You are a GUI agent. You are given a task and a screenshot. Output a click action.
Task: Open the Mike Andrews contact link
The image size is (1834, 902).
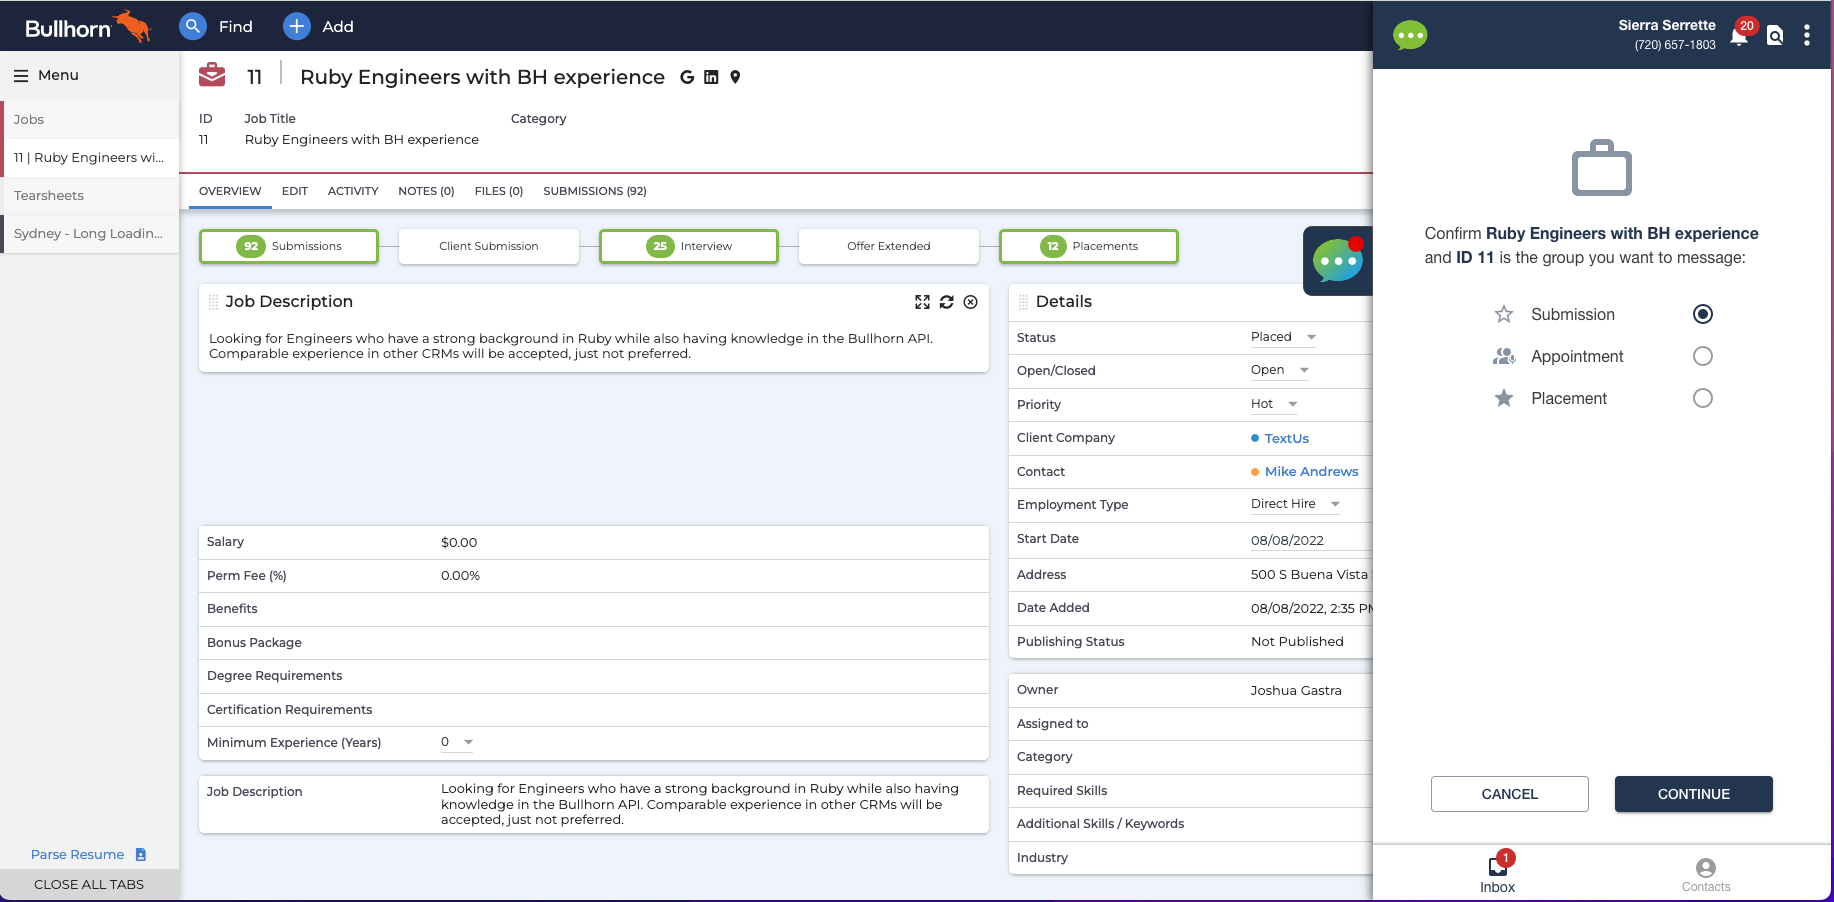1311,471
